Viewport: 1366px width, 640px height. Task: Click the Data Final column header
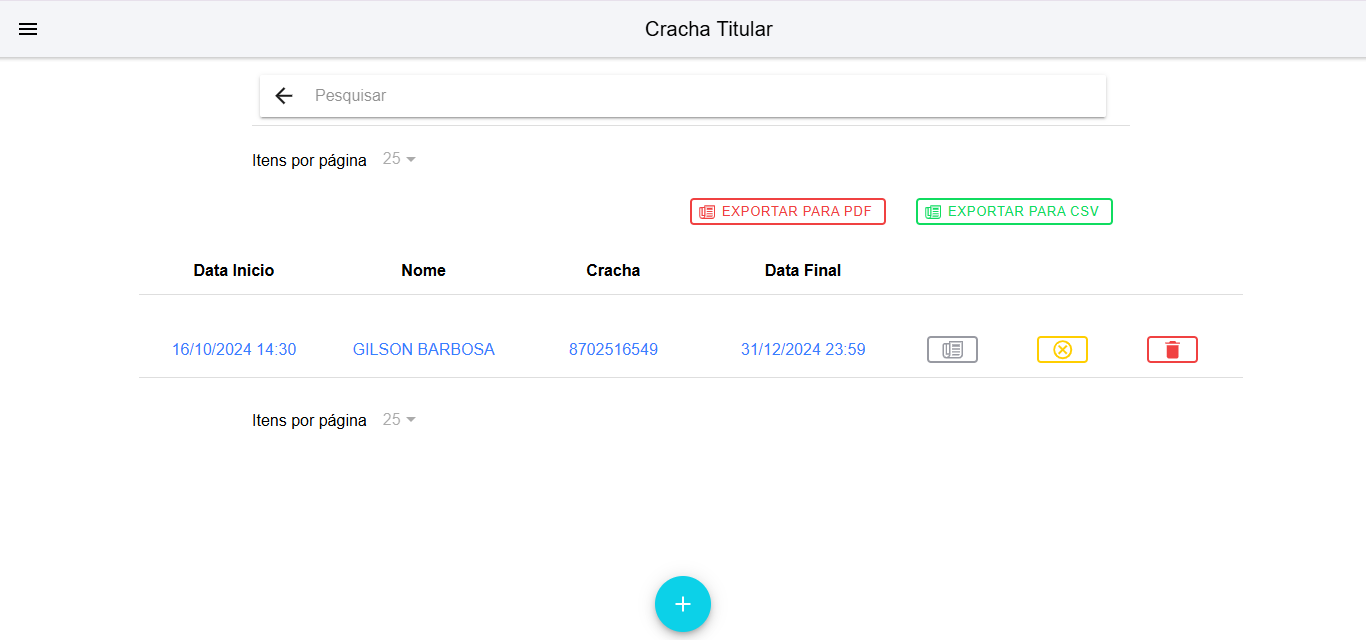802,270
